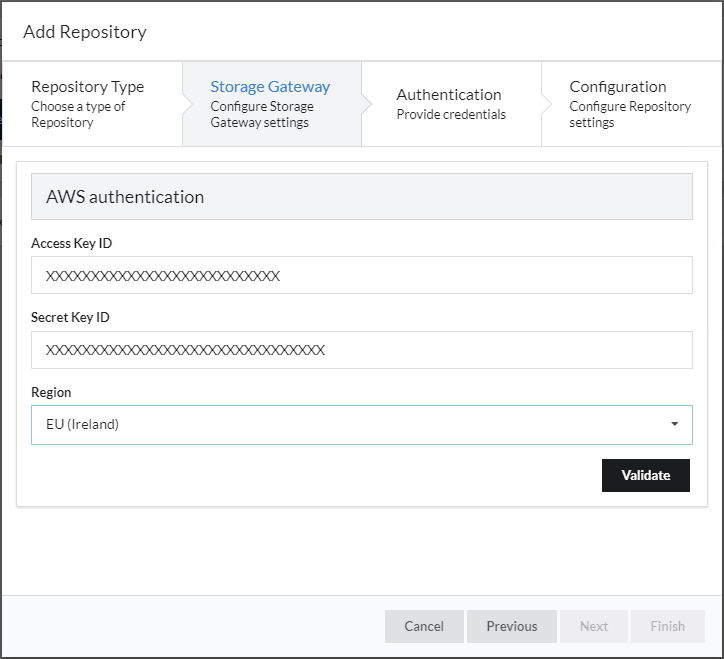Go back with the Previous button
The height and width of the screenshot is (659, 724).
pyautogui.click(x=512, y=626)
